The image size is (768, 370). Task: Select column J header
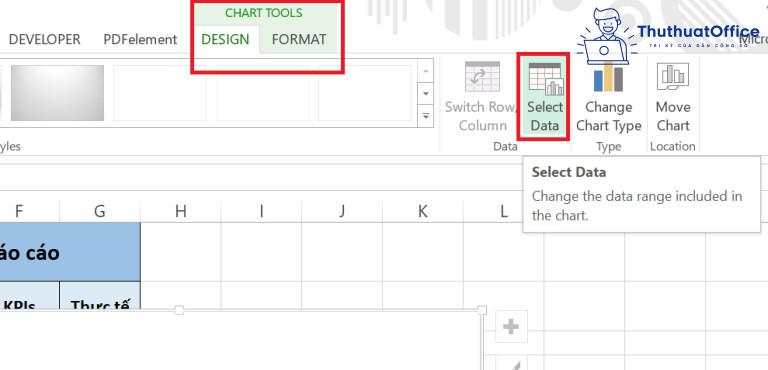pos(342,211)
